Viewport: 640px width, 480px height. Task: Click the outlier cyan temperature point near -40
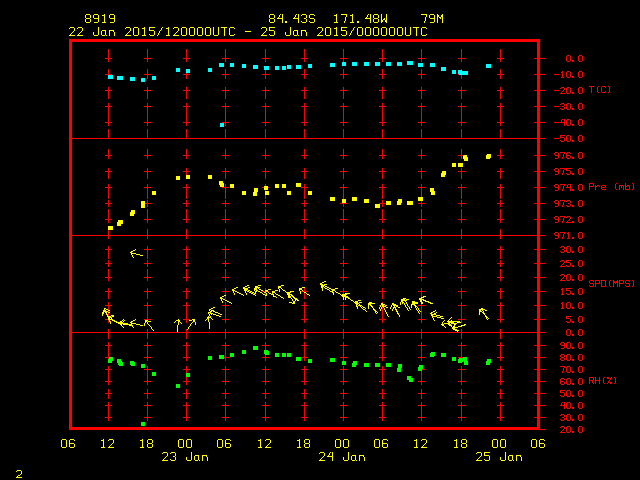point(222,125)
